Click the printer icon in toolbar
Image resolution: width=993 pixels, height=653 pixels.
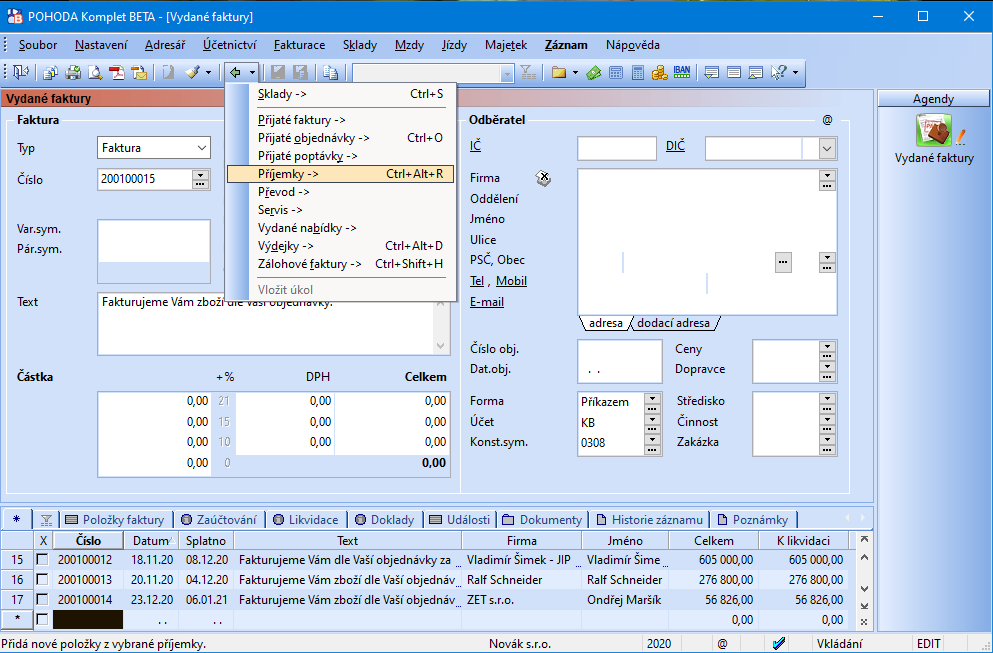coord(73,73)
